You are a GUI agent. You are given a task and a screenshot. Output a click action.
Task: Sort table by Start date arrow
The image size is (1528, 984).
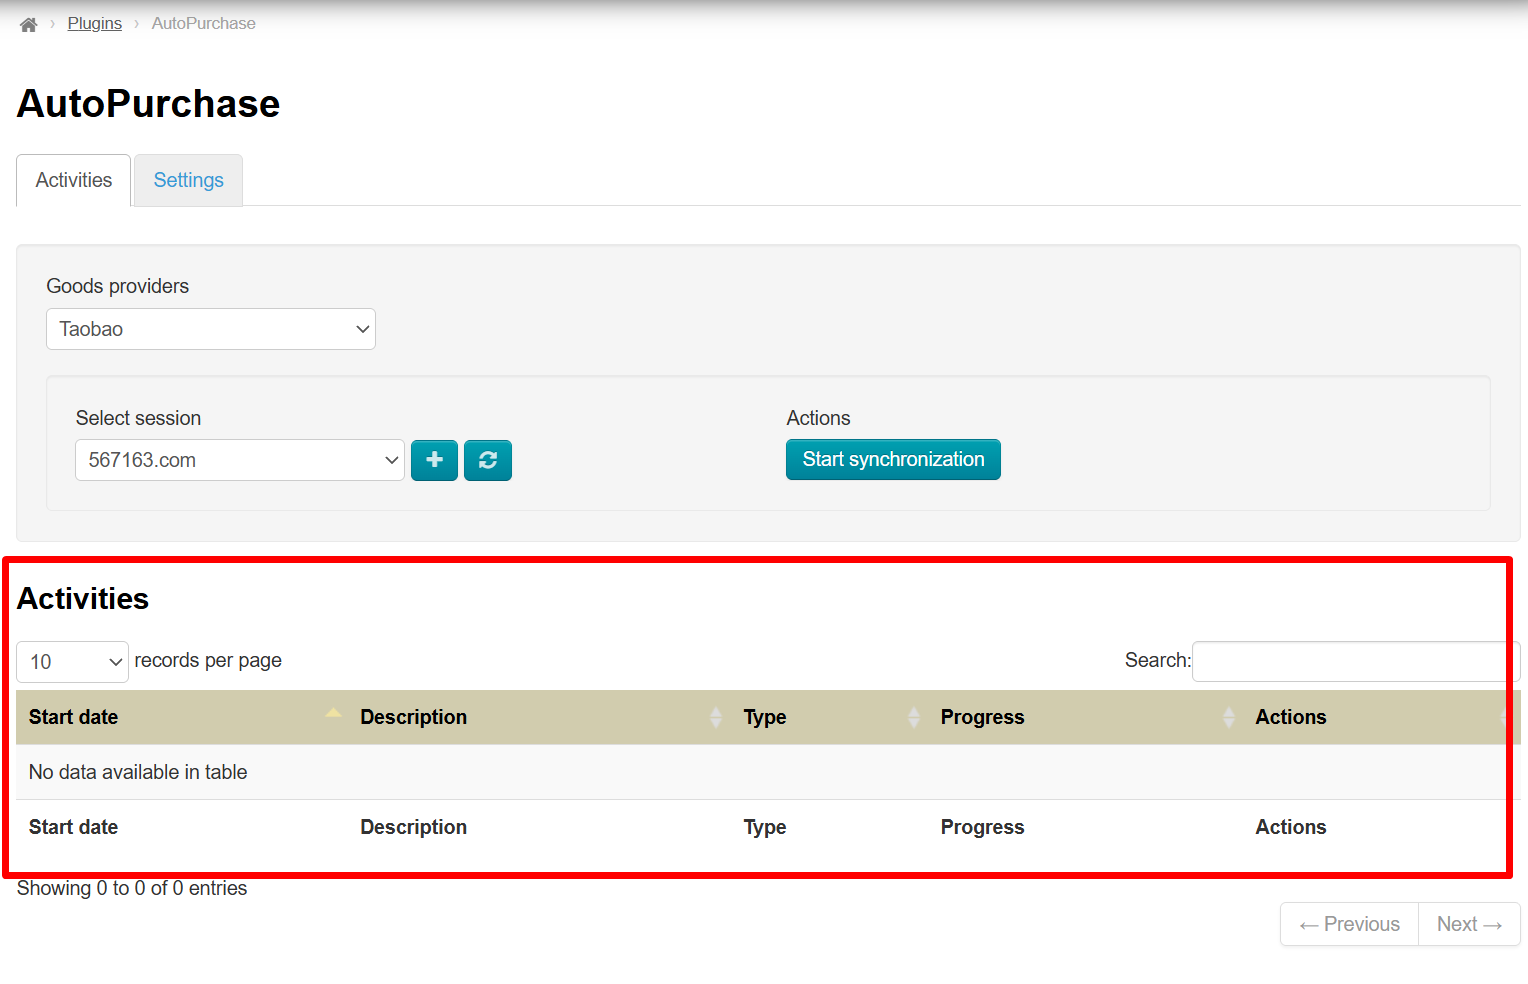point(333,714)
